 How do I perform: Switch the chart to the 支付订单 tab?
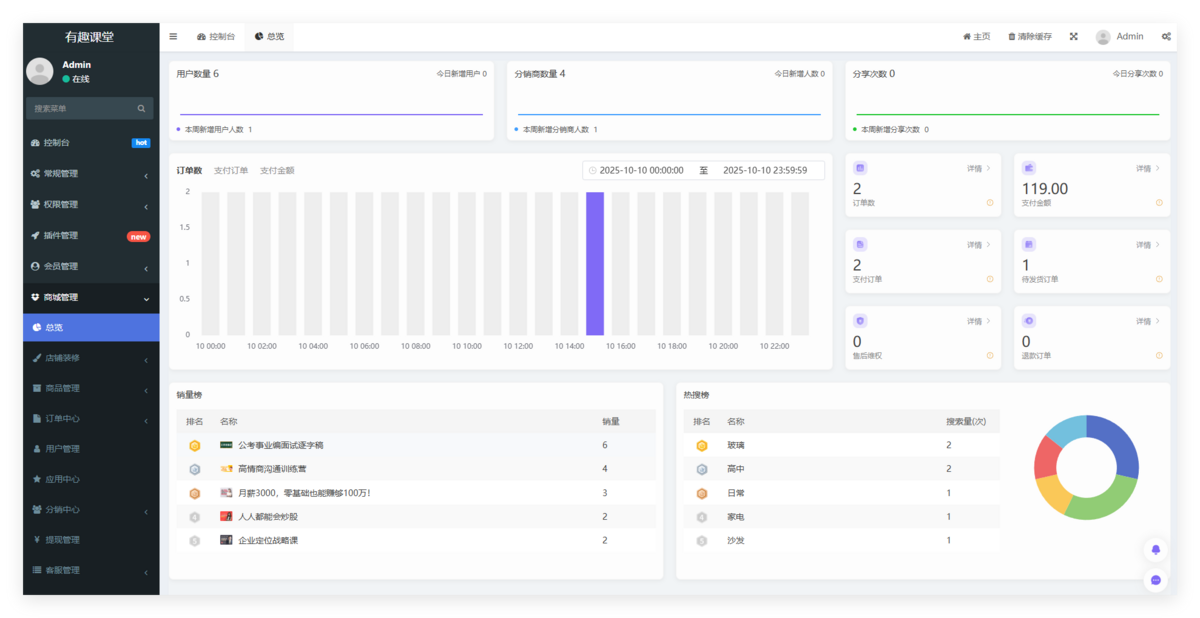click(231, 171)
